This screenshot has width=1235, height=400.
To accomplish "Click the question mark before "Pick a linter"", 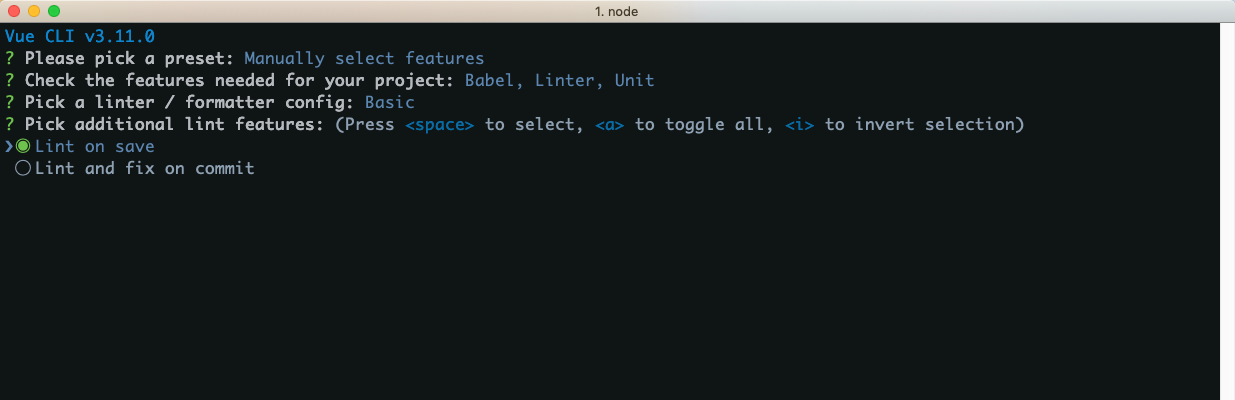I will [9, 102].
